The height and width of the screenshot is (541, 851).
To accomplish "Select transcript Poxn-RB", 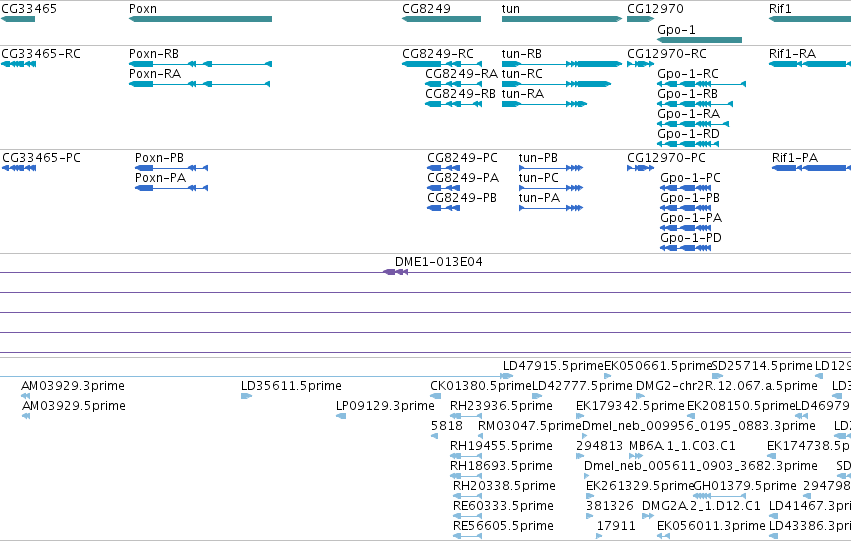I will (200, 64).
